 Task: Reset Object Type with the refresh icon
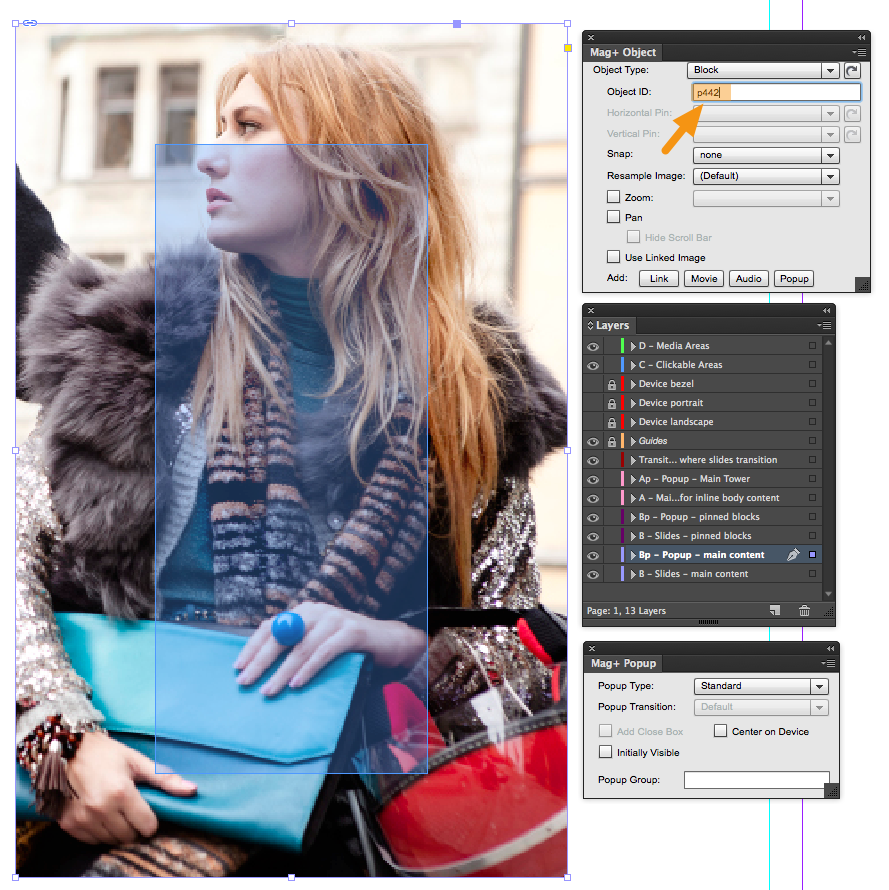pos(852,70)
